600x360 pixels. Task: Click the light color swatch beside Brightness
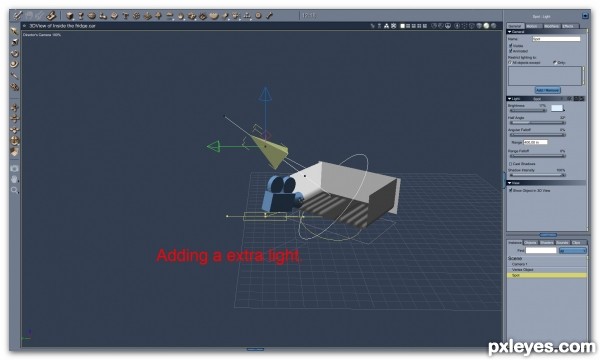click(x=557, y=108)
